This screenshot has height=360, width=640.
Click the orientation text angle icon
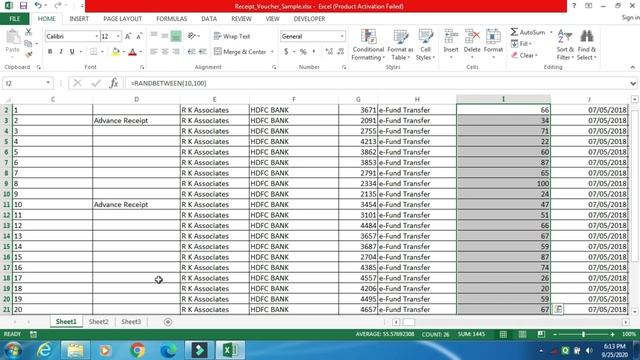coord(191,36)
